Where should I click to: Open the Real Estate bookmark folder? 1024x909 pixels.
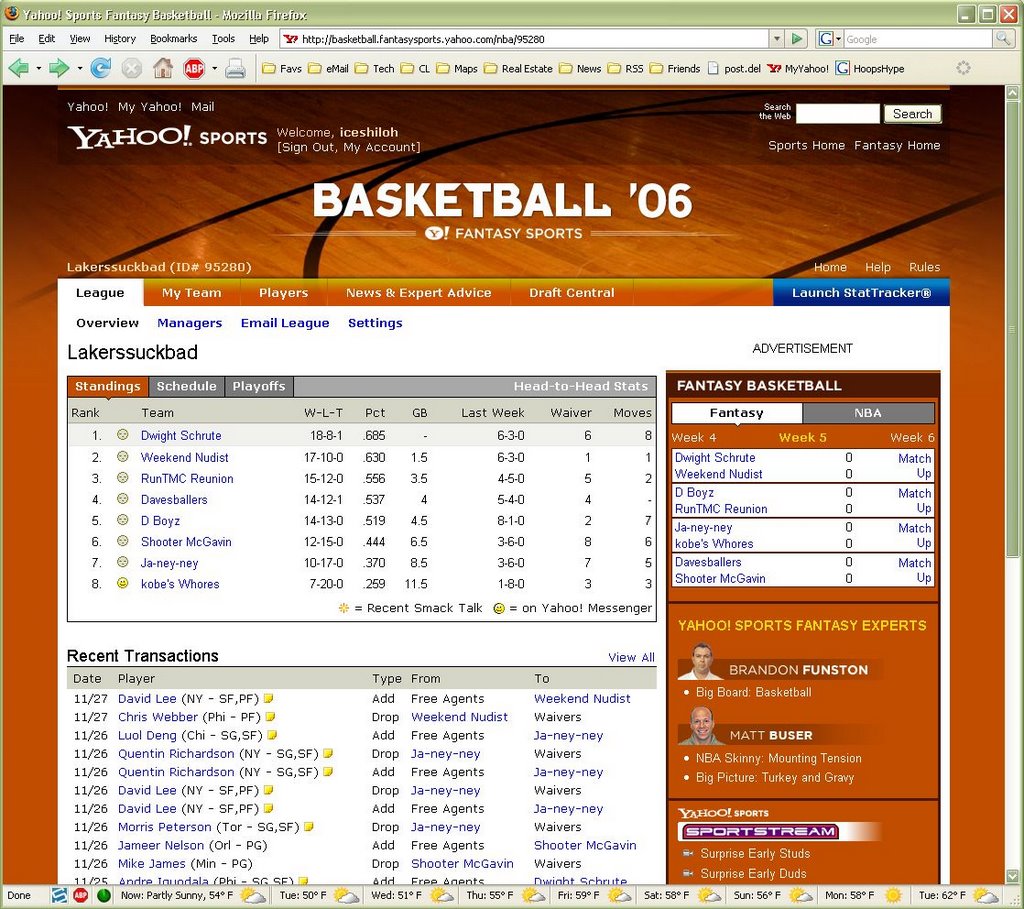[x=519, y=69]
